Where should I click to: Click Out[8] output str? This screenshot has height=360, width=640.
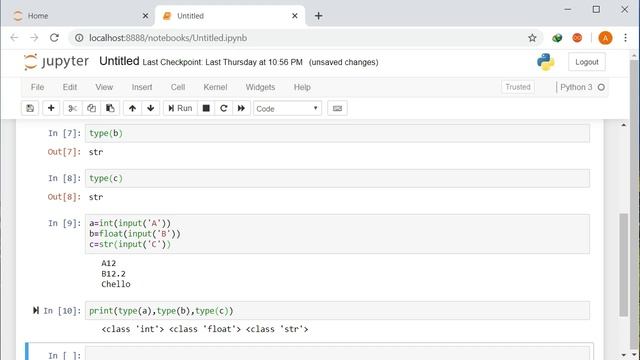pos(96,197)
